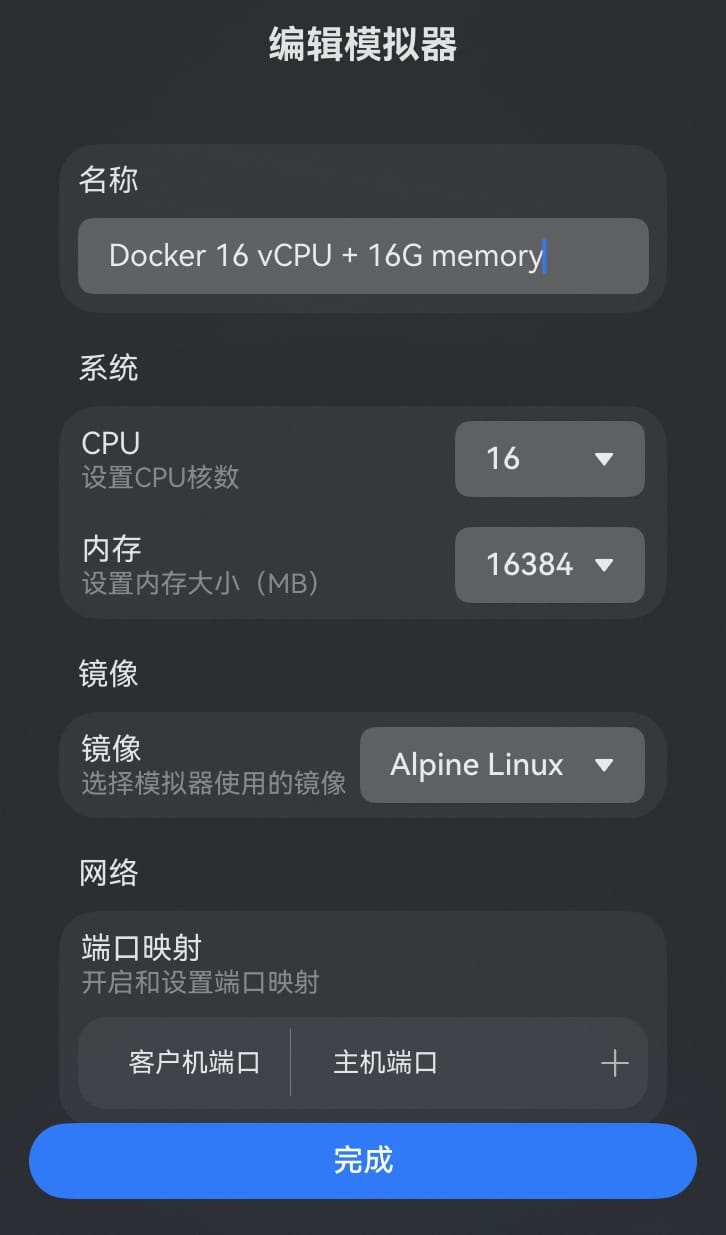The image size is (726, 1235).
Task: Expand the 内存 memory size dropdown
Action: [x=549, y=565]
